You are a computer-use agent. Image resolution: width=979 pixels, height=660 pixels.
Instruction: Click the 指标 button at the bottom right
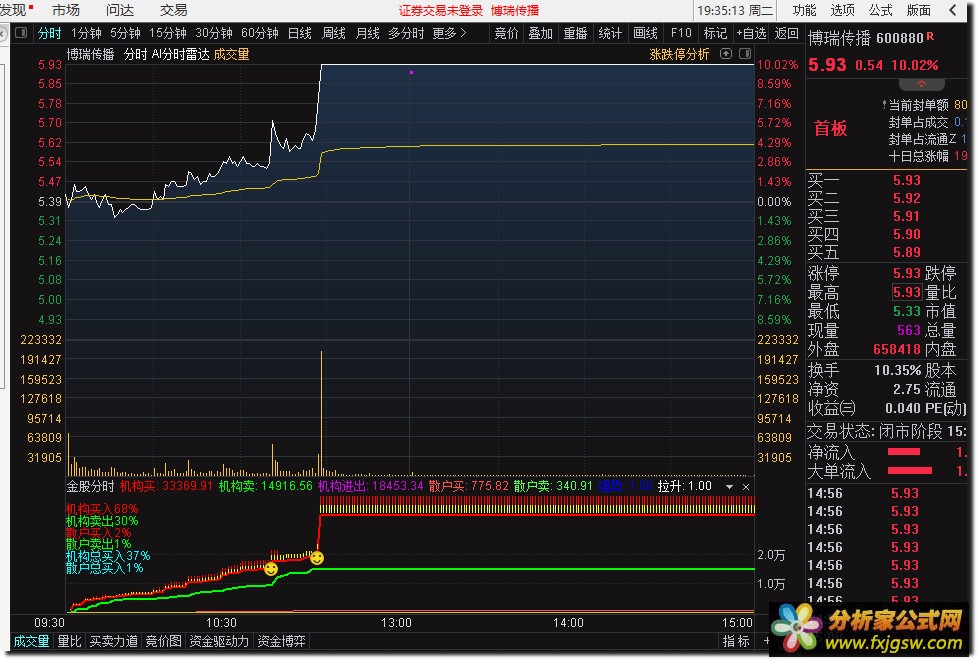735,641
